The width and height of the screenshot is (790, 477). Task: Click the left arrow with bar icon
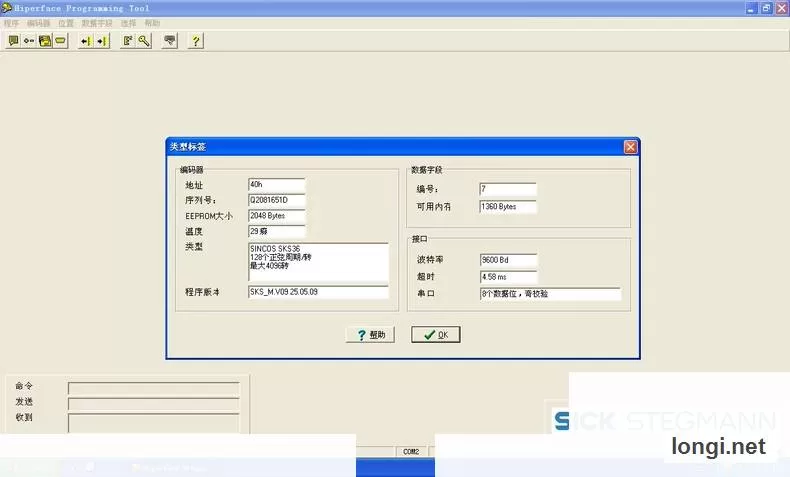(x=86, y=41)
